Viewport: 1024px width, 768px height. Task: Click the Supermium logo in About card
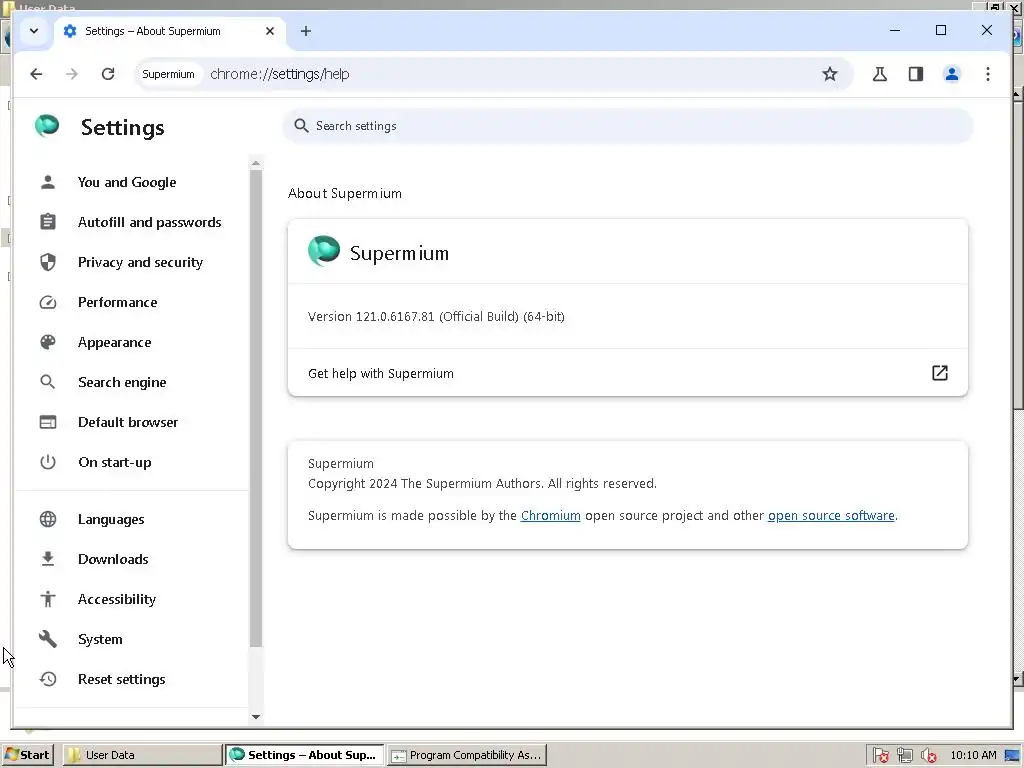324,251
